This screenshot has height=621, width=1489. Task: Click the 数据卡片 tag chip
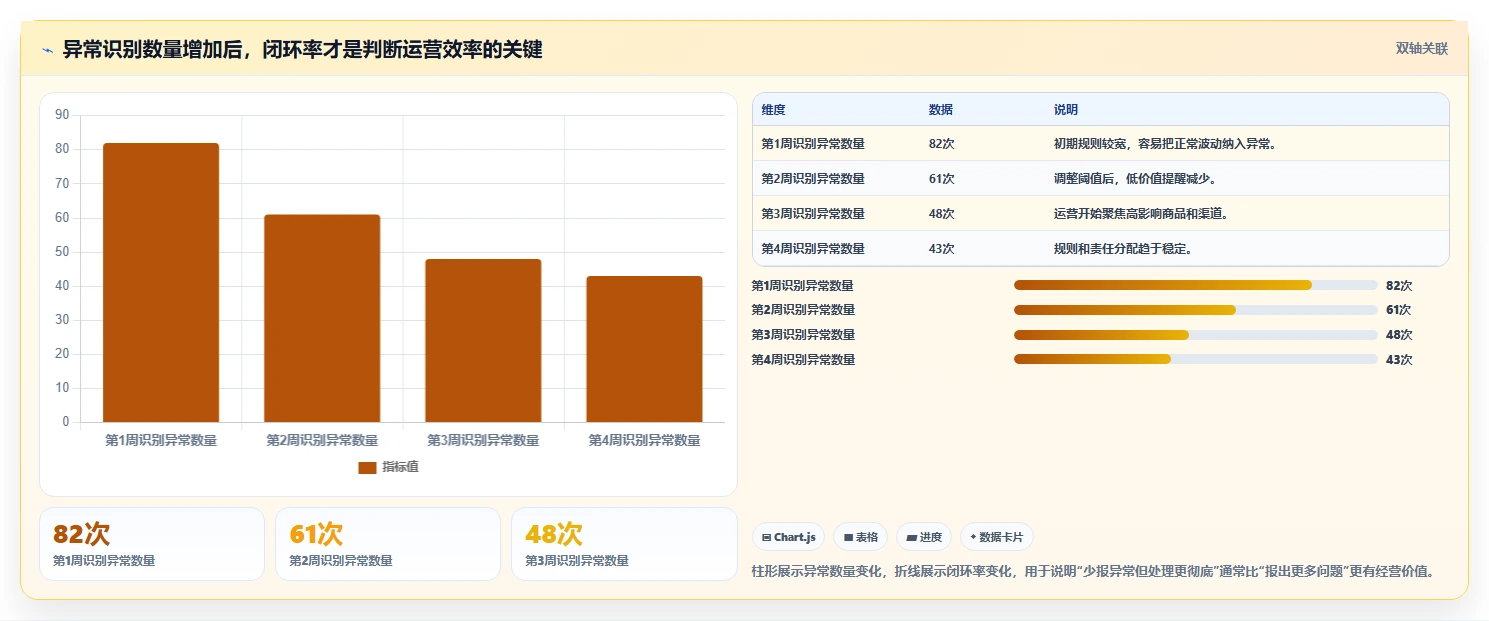[x=996, y=537]
